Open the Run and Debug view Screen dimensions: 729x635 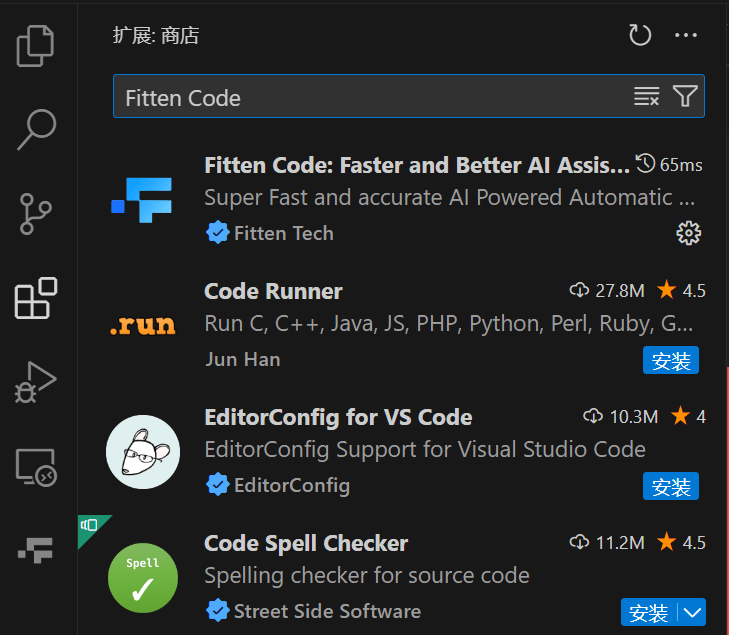[36, 382]
